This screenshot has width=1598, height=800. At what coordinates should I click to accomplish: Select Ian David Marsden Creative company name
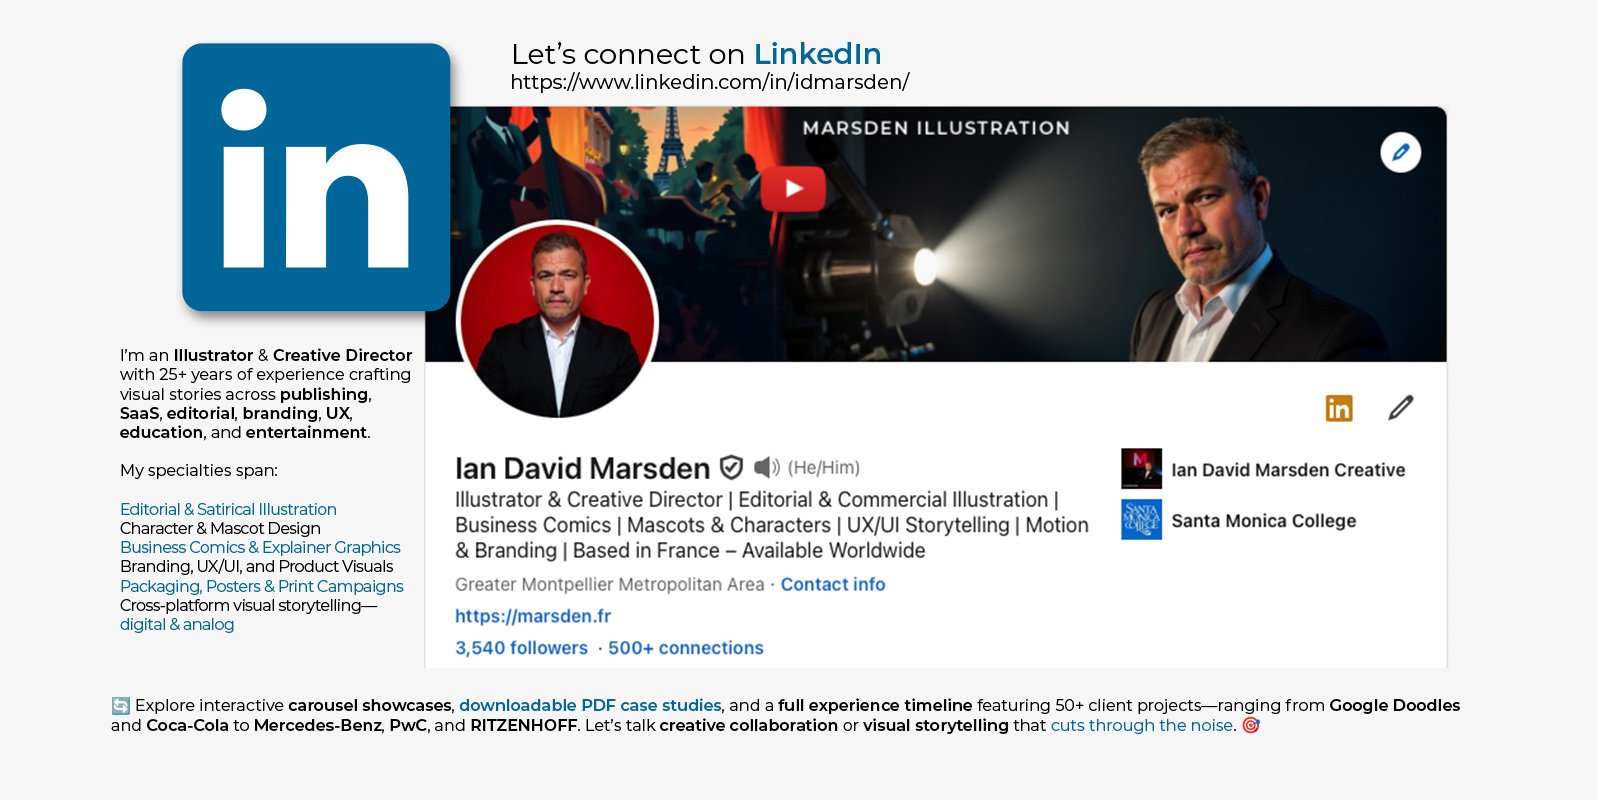[1288, 470]
